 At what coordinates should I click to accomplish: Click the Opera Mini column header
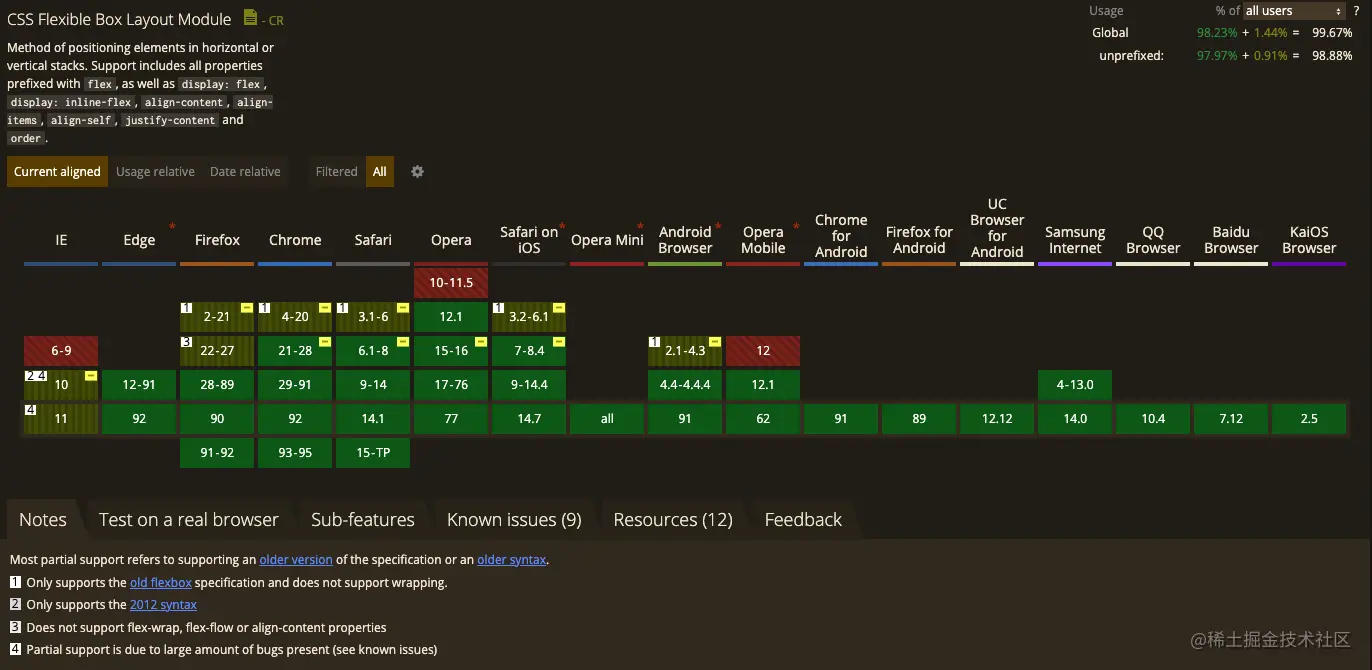pos(607,240)
